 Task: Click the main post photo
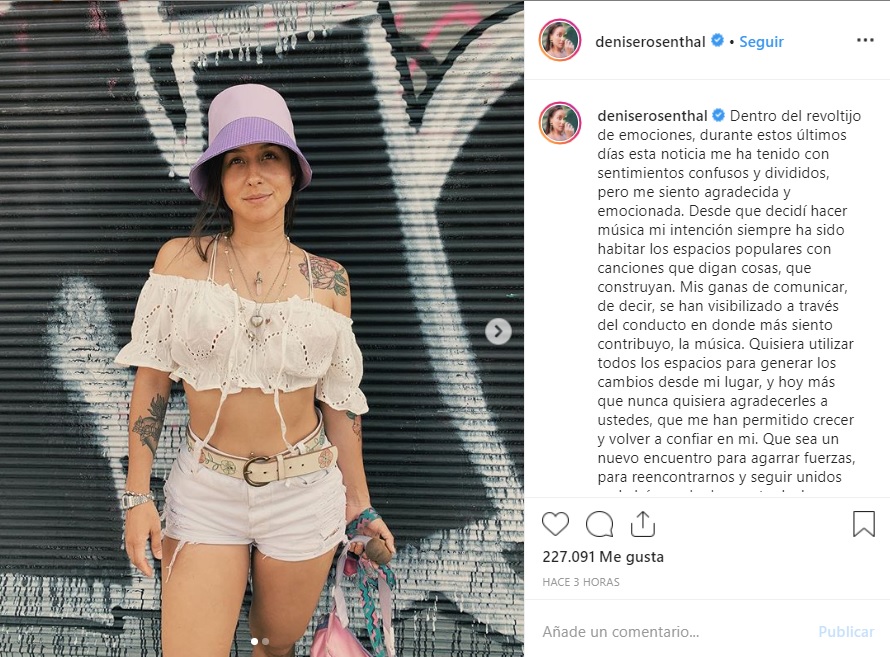(262, 328)
